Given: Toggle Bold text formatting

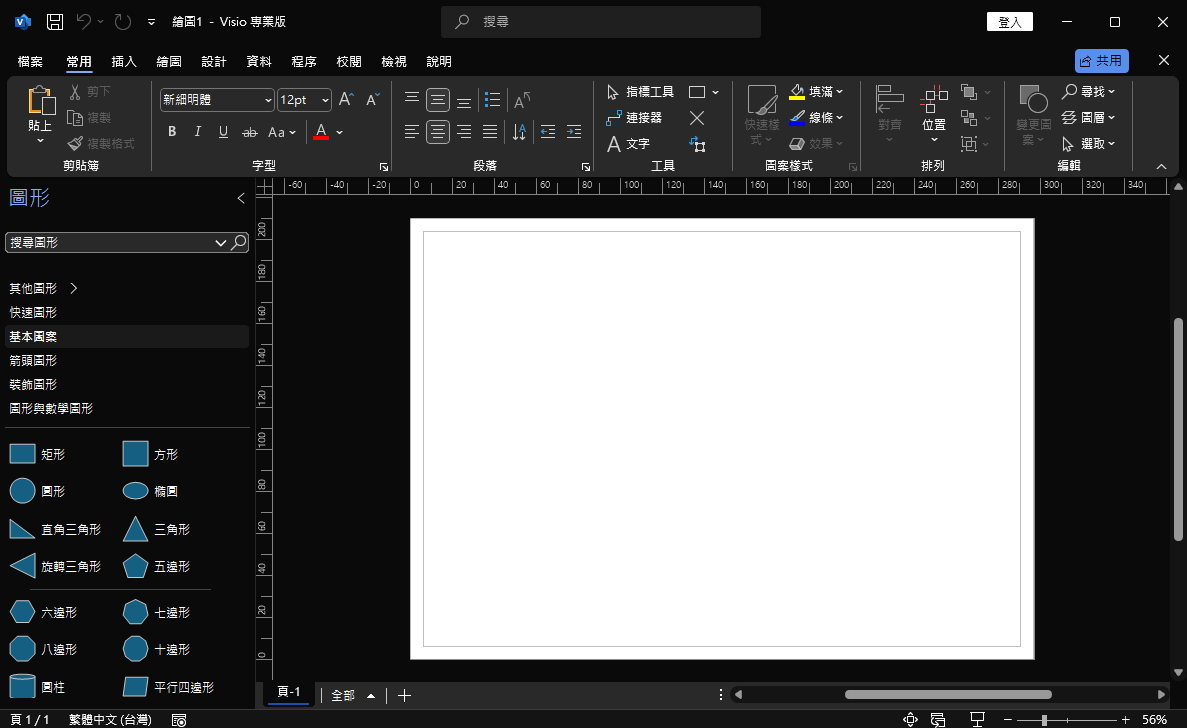Looking at the screenshot, I should pos(172,132).
